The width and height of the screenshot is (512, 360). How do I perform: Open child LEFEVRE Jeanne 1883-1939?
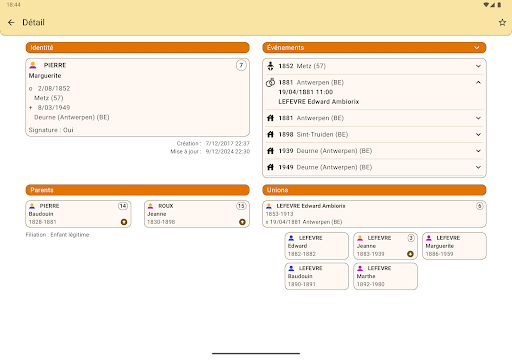coord(385,246)
